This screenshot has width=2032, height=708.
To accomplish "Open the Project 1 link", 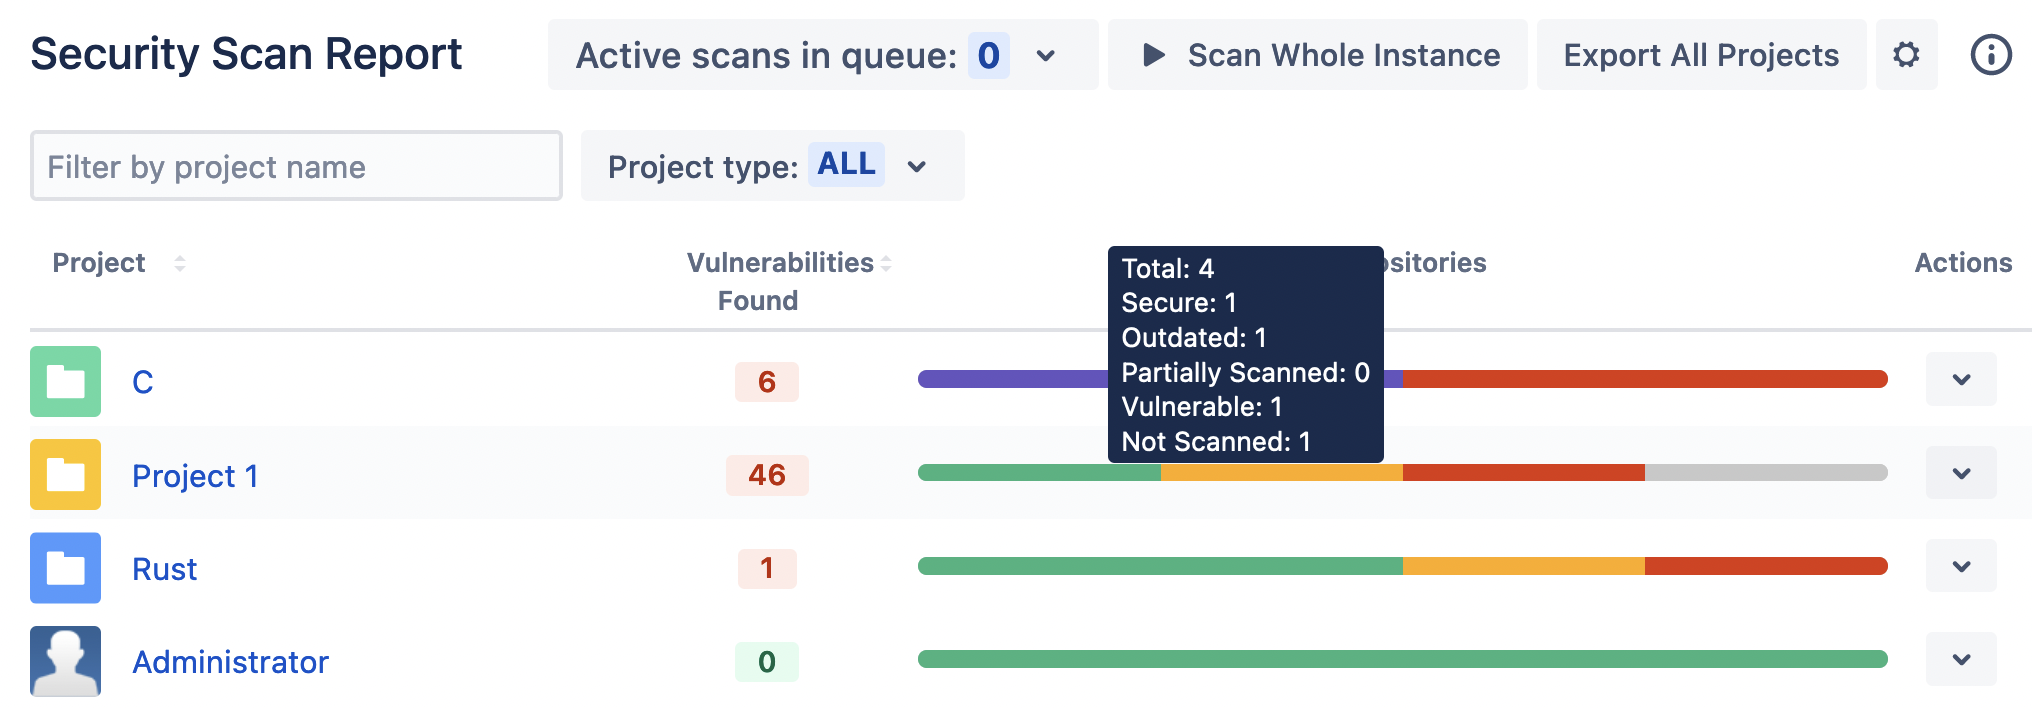I will pos(195,476).
